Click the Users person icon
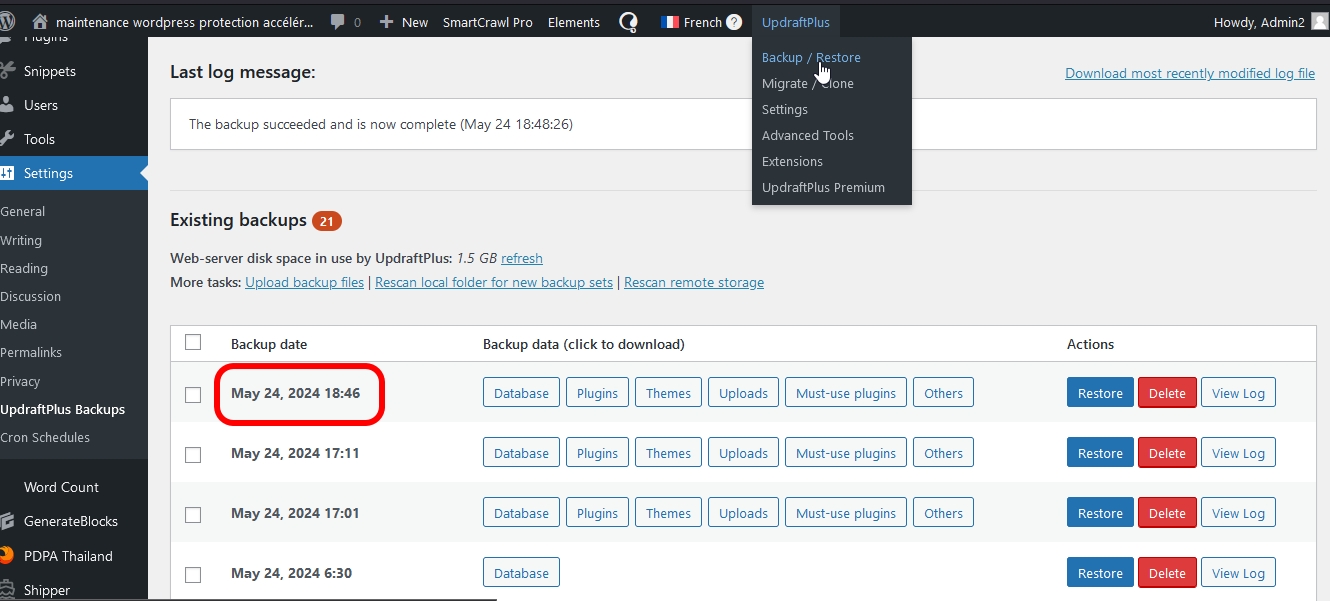The image size is (1330, 601). pos(6,105)
